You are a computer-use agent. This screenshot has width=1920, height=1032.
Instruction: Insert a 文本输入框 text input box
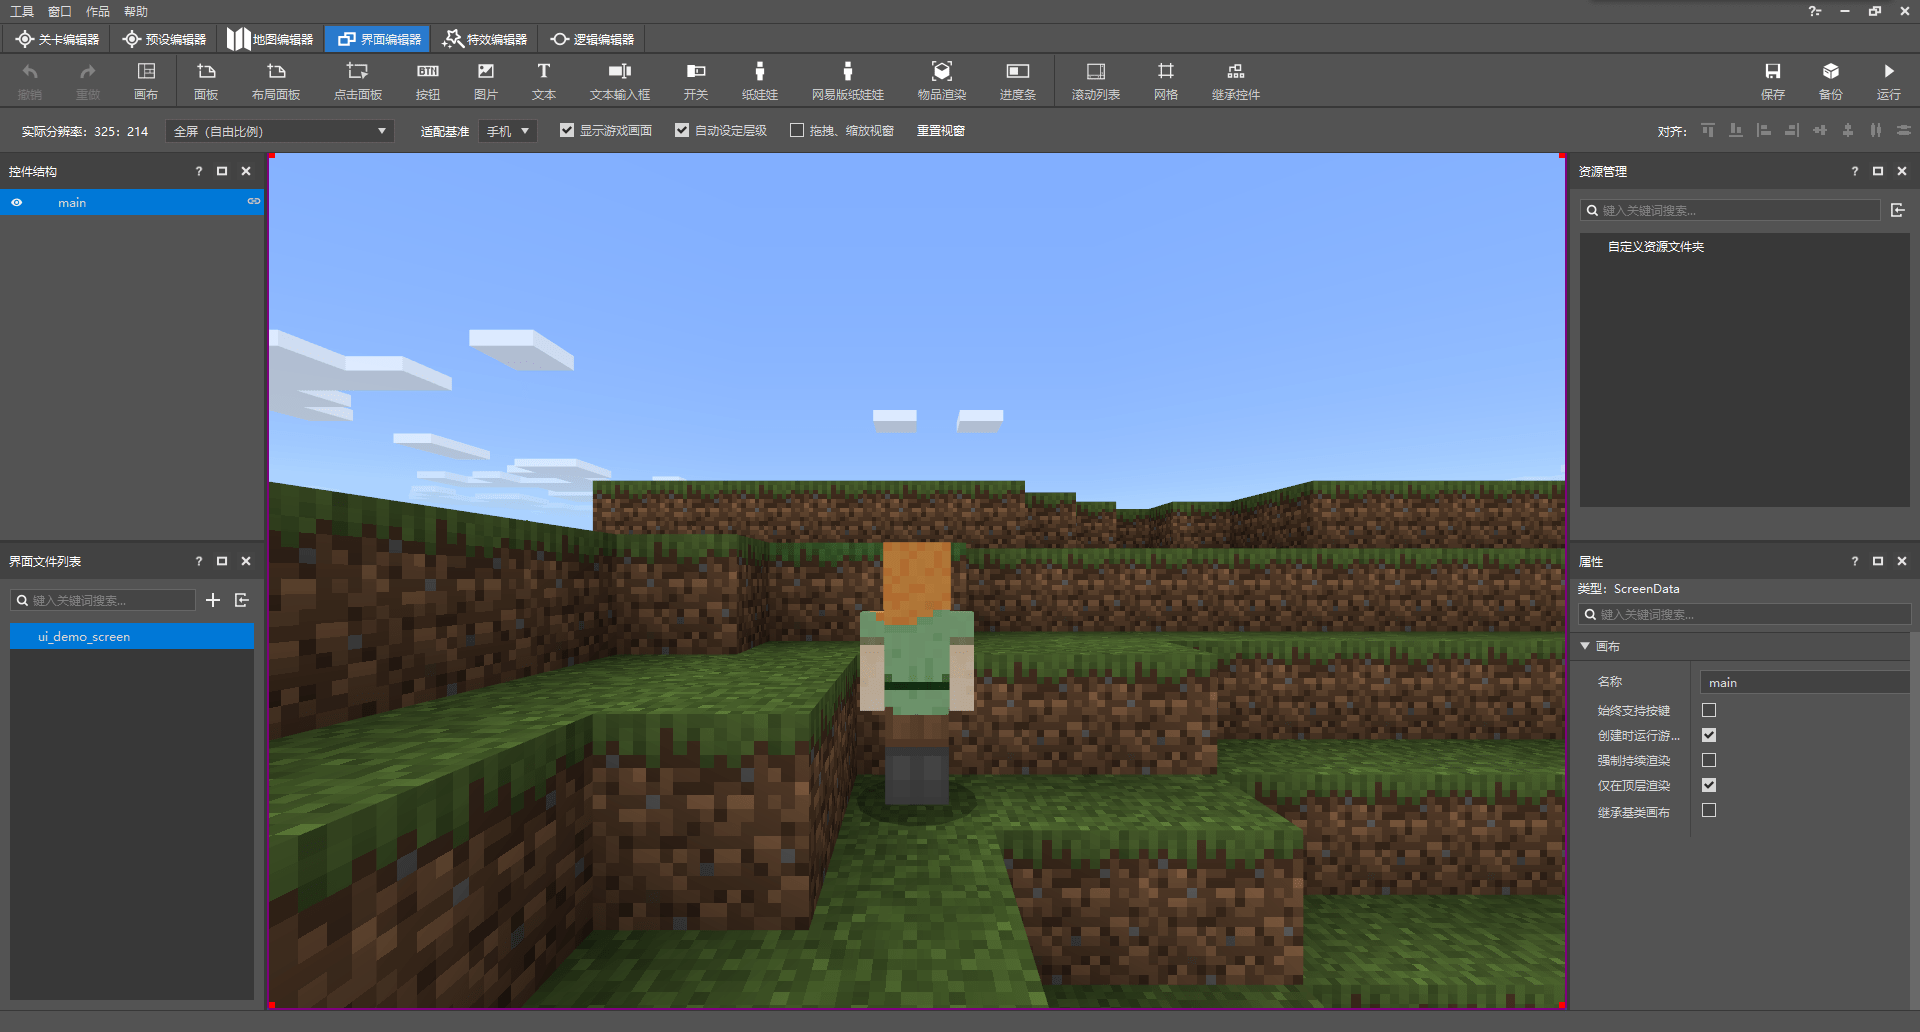(620, 80)
